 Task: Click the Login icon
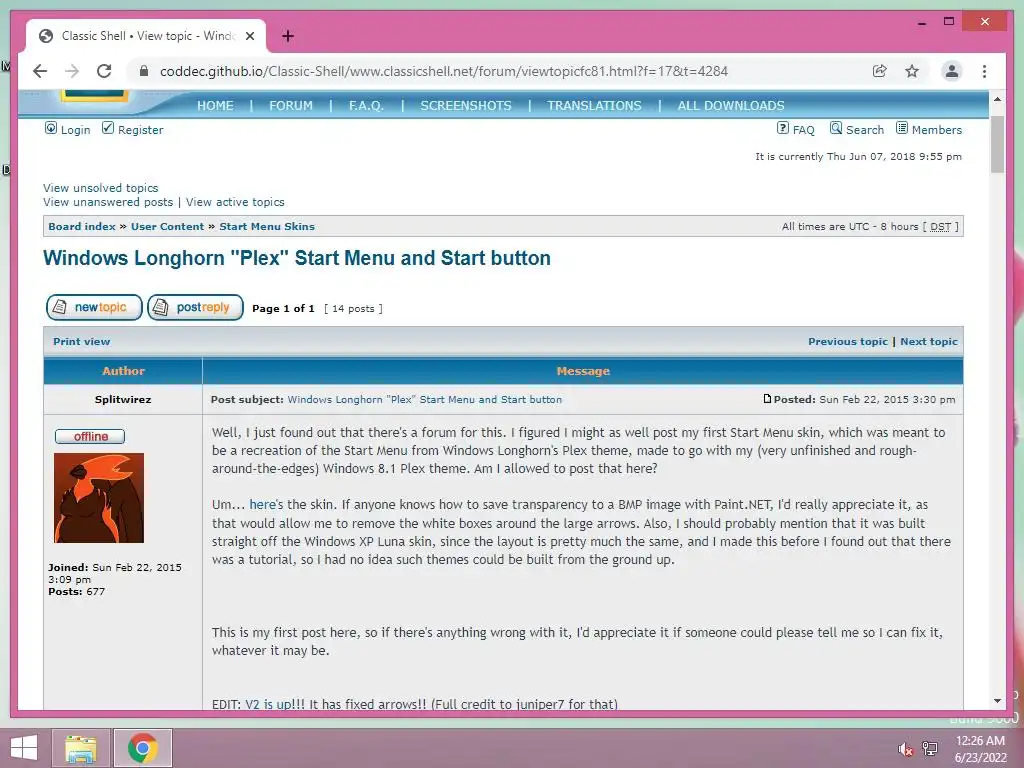[x=50, y=128]
